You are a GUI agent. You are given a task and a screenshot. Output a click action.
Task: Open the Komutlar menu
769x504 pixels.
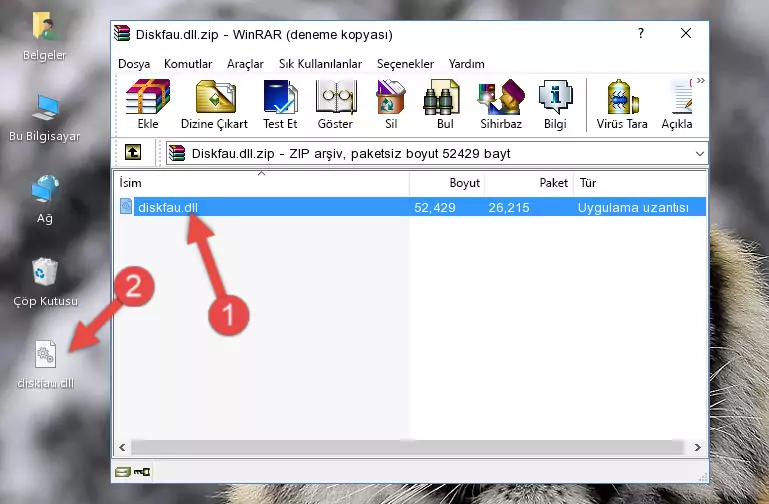click(188, 64)
